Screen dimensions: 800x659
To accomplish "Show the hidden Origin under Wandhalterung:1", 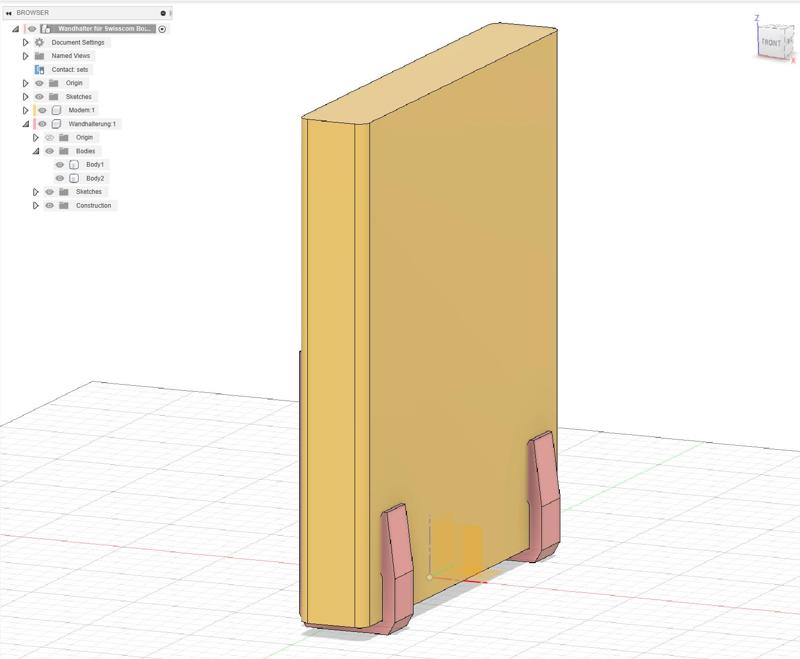I will [x=49, y=138].
